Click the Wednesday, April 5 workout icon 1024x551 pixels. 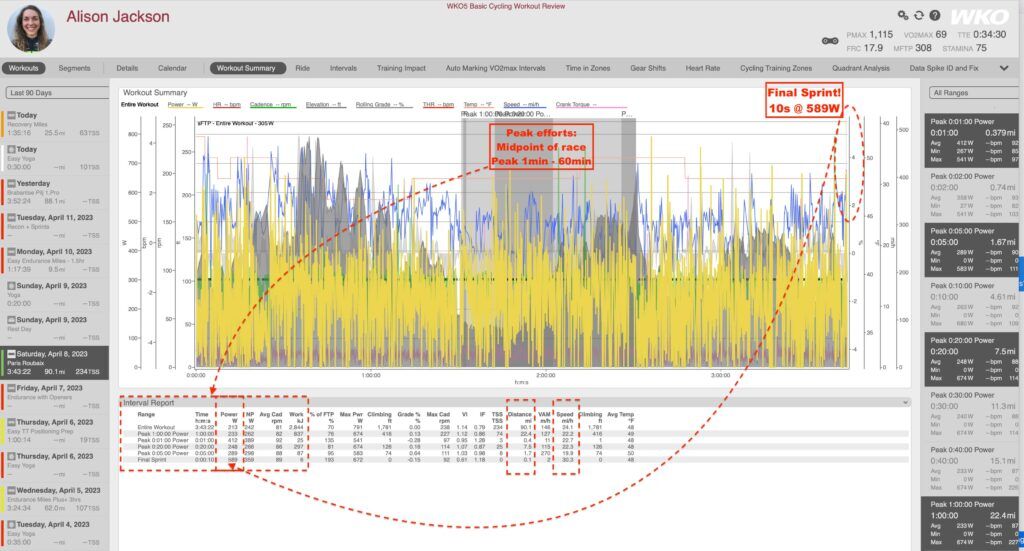(x=12, y=490)
